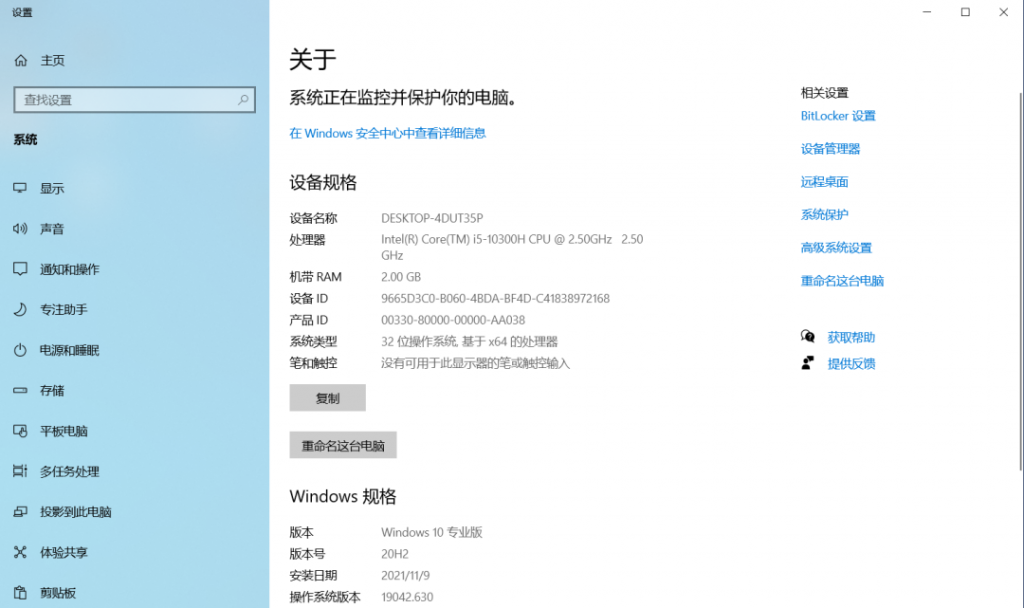Open BitLocker settings link

838,116
